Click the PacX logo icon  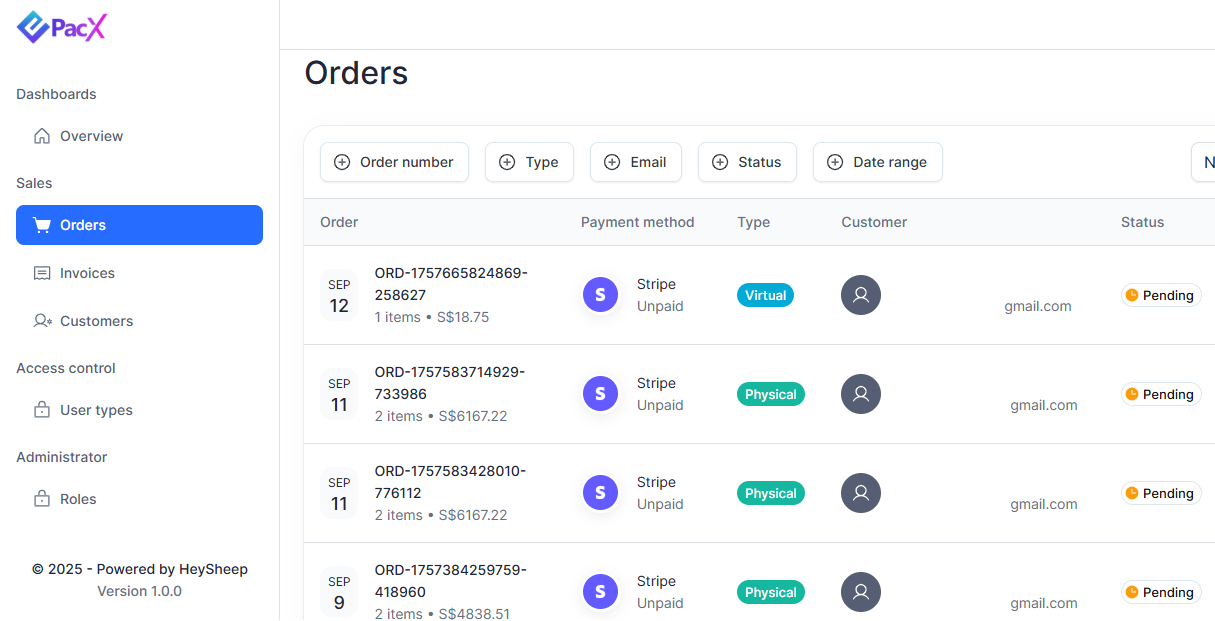[x=33, y=28]
